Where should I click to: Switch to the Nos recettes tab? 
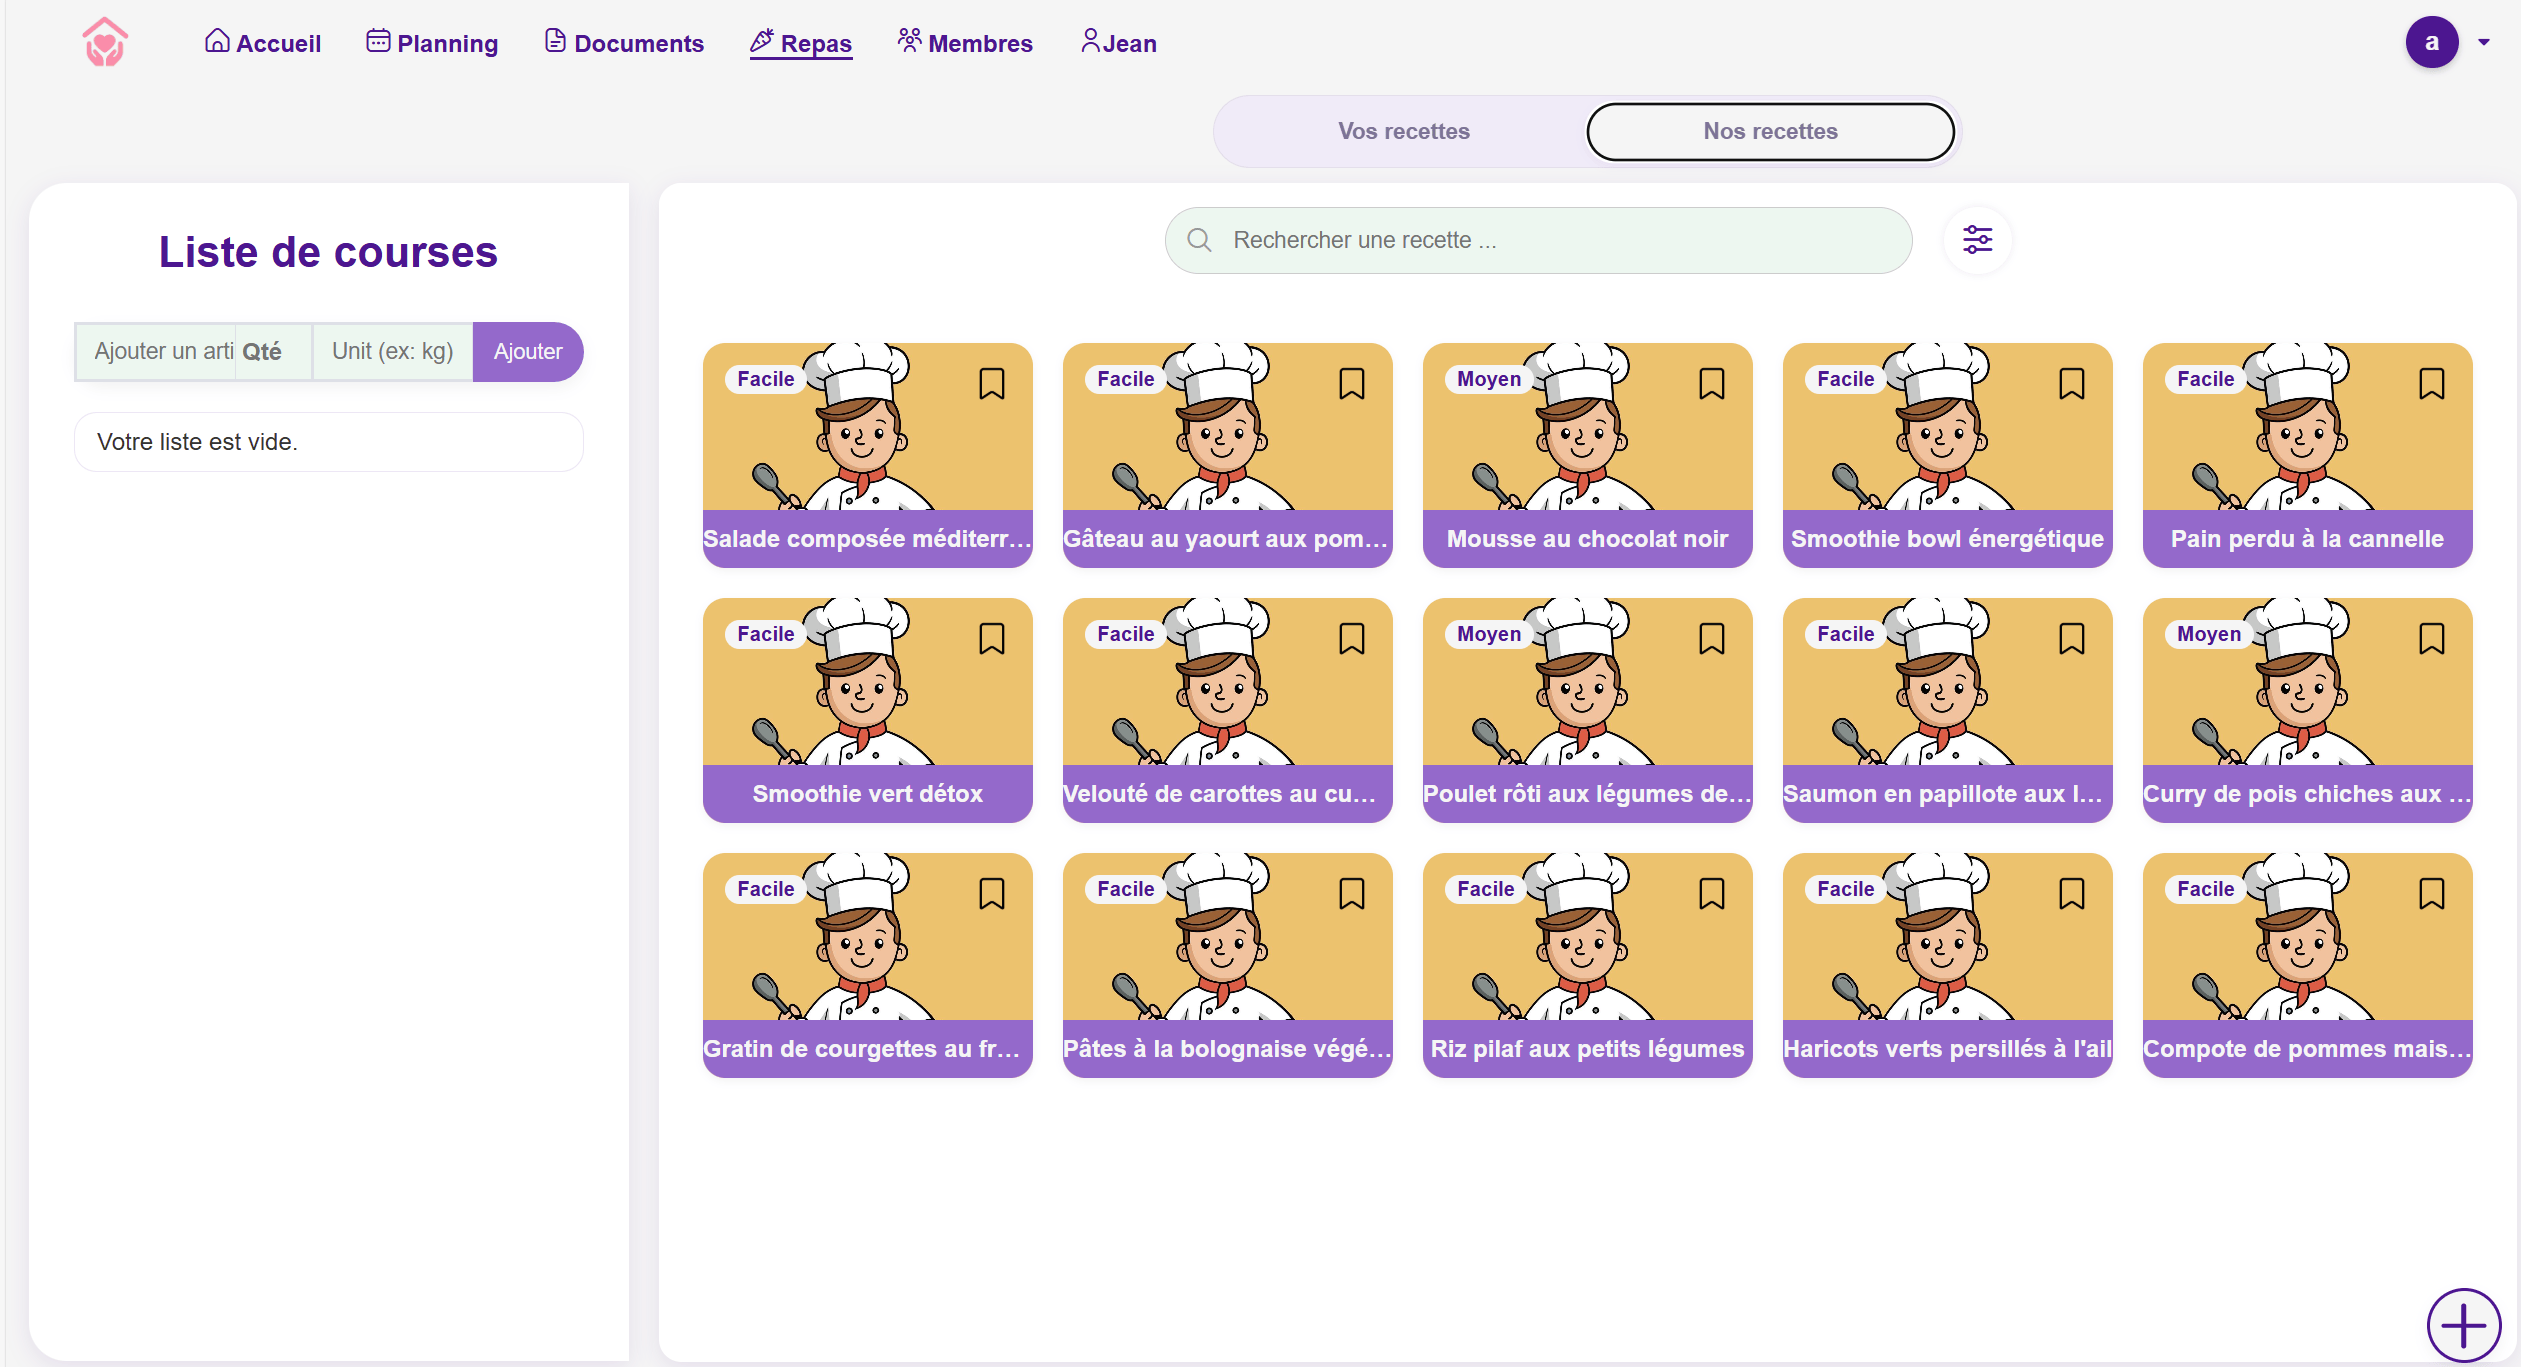pyautogui.click(x=1769, y=131)
